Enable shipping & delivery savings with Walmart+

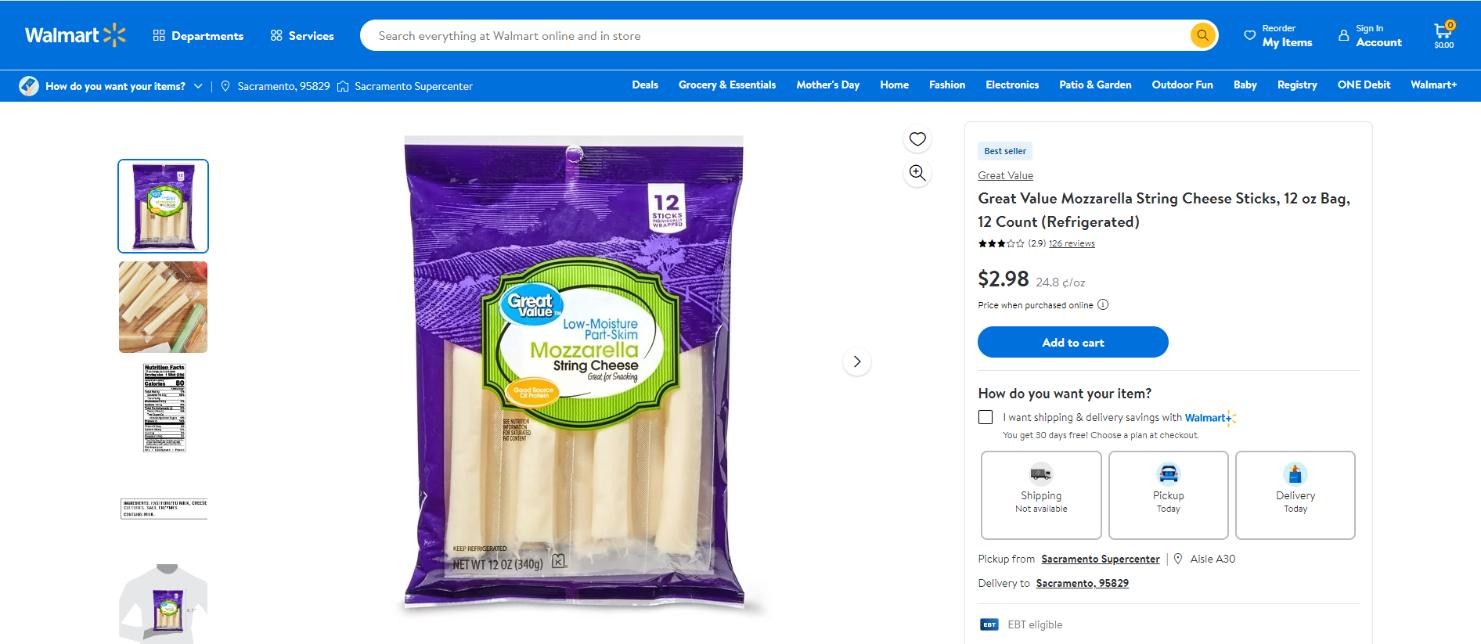[x=986, y=416]
